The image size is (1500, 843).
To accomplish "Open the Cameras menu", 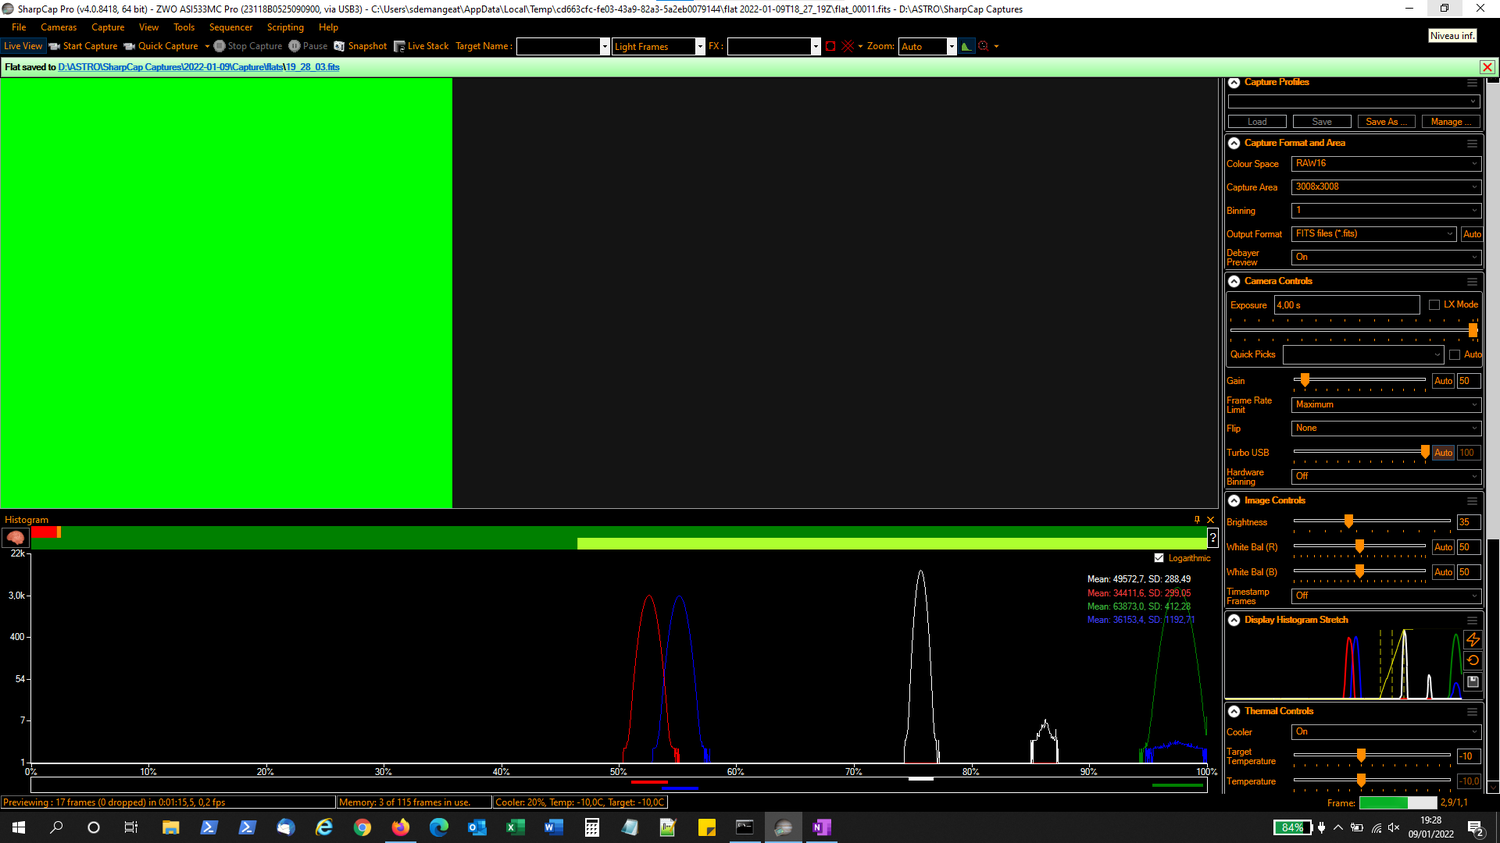I will click(x=58, y=27).
